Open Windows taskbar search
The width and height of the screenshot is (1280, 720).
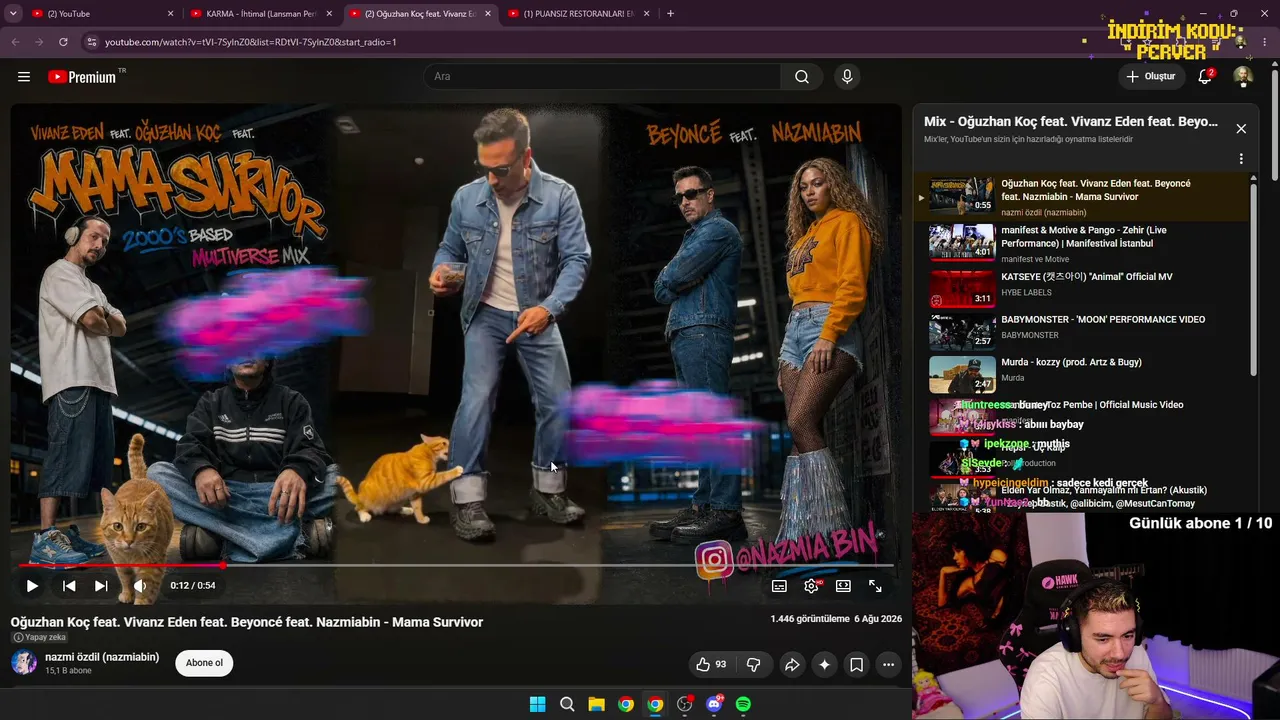click(567, 704)
